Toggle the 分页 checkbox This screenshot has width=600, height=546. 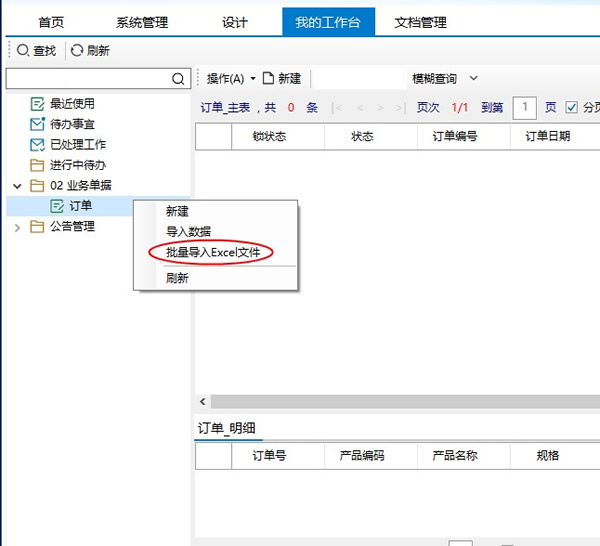coord(572,108)
